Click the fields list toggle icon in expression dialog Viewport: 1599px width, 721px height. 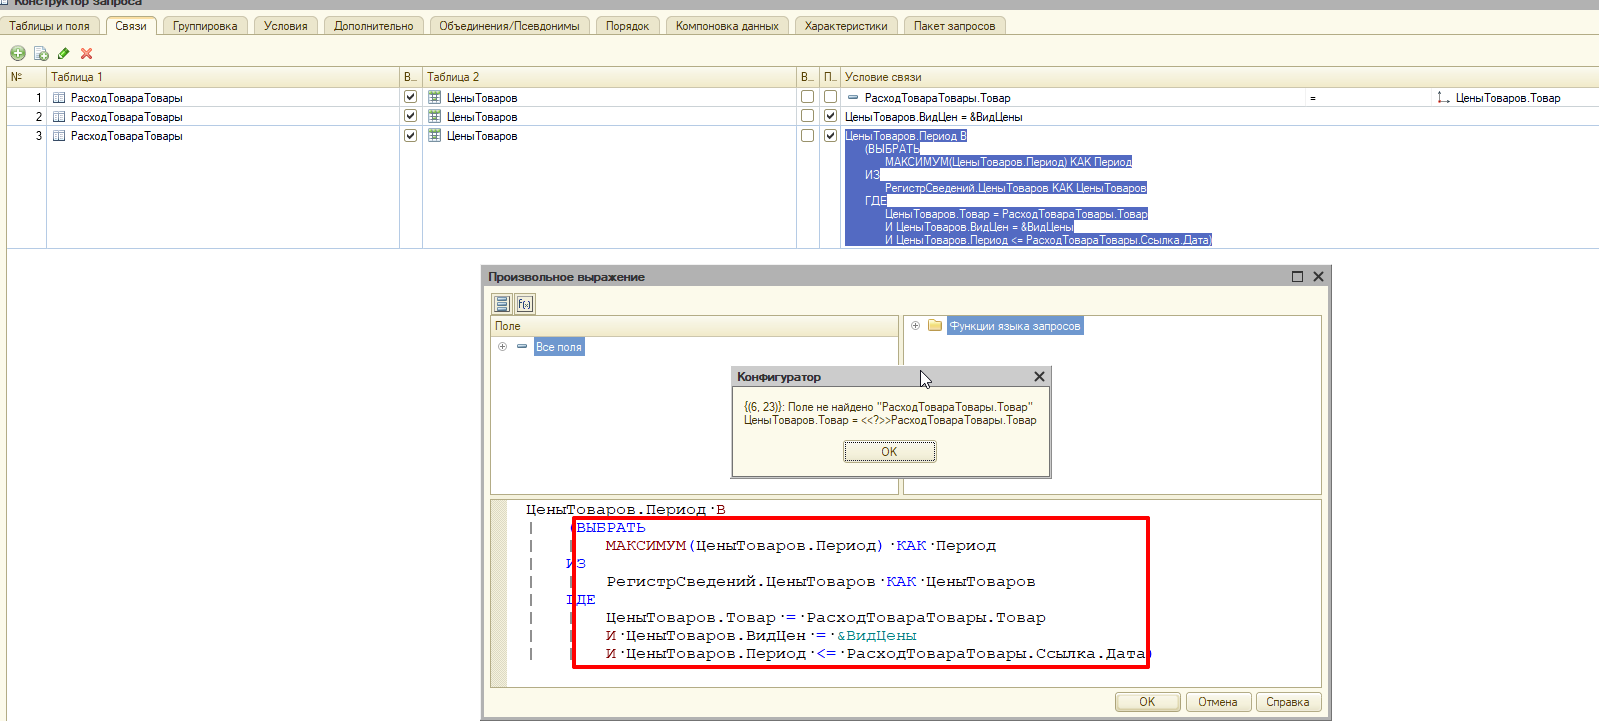pos(502,304)
